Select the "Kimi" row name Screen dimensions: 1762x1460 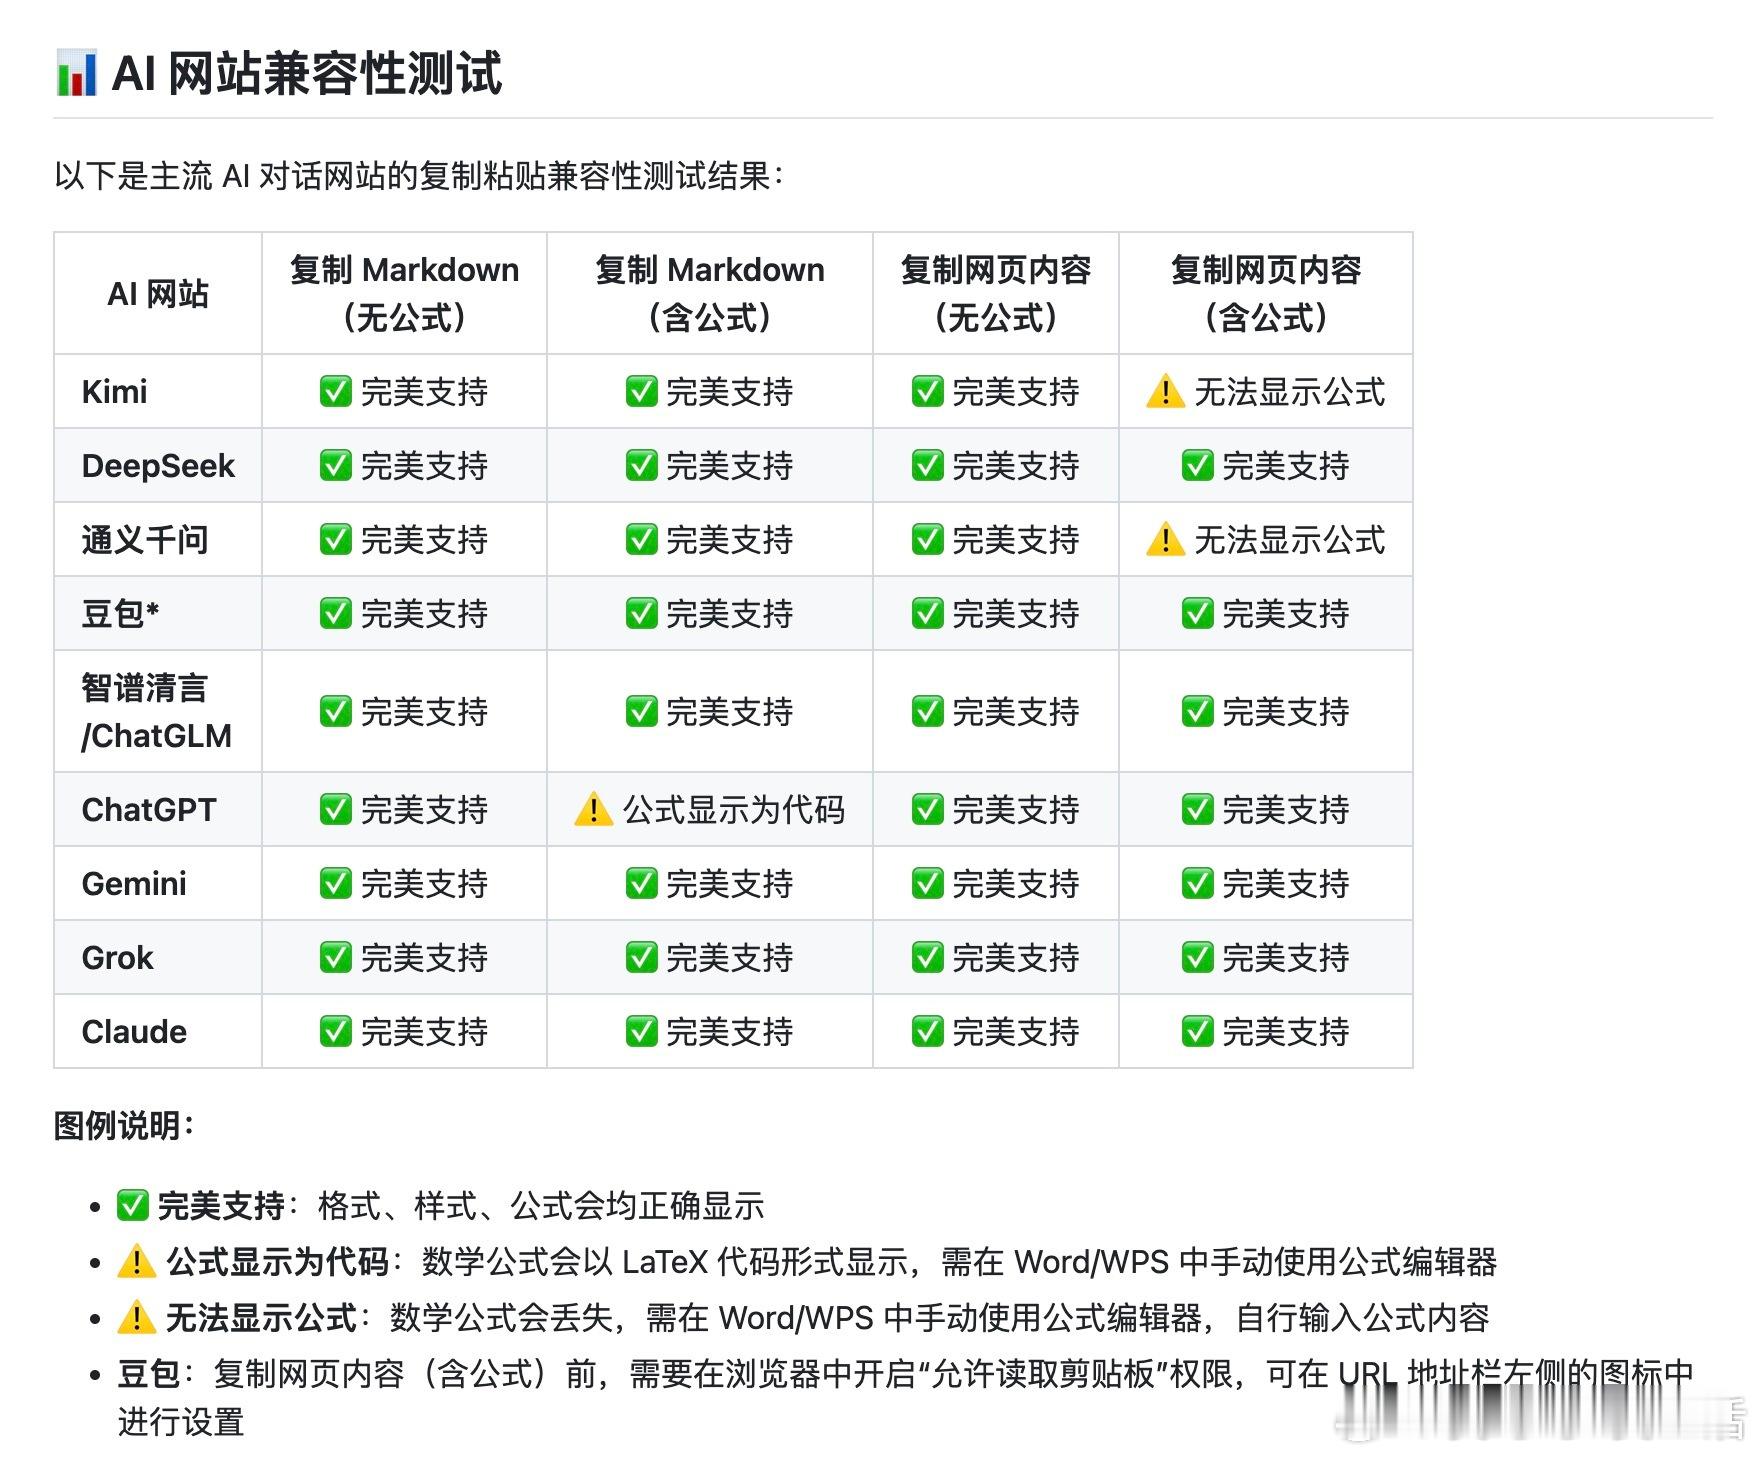pos(115,391)
